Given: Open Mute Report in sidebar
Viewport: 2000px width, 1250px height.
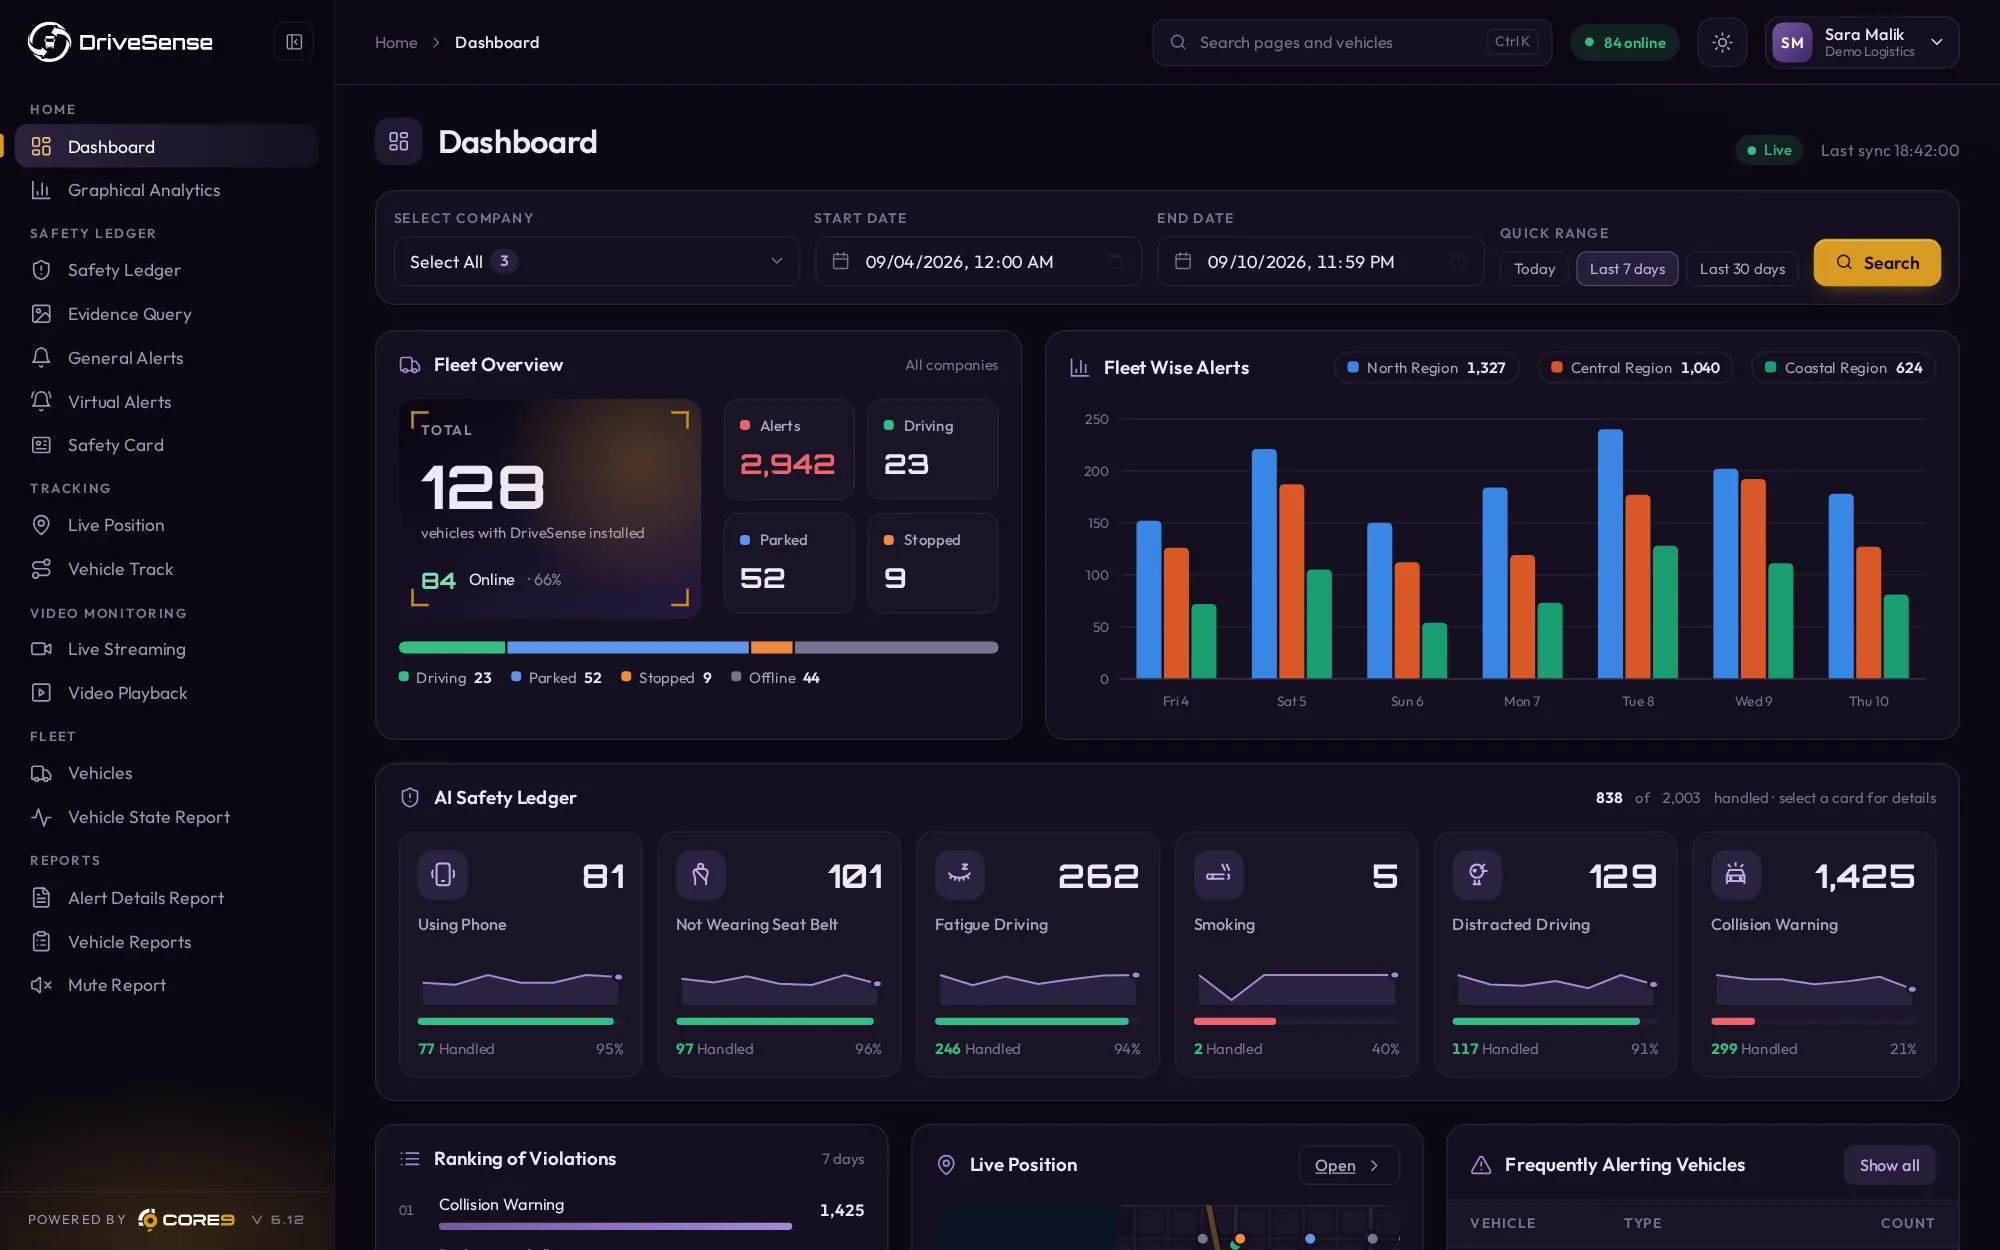Looking at the screenshot, I should pos(167,985).
